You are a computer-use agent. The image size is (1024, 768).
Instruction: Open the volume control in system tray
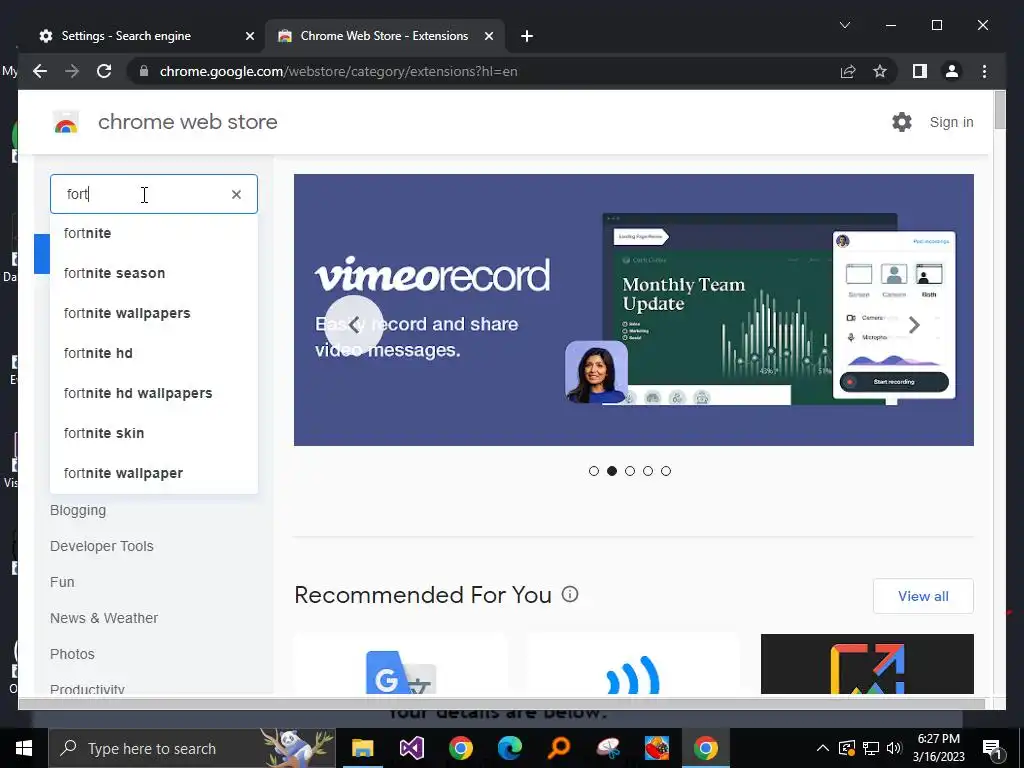point(895,748)
